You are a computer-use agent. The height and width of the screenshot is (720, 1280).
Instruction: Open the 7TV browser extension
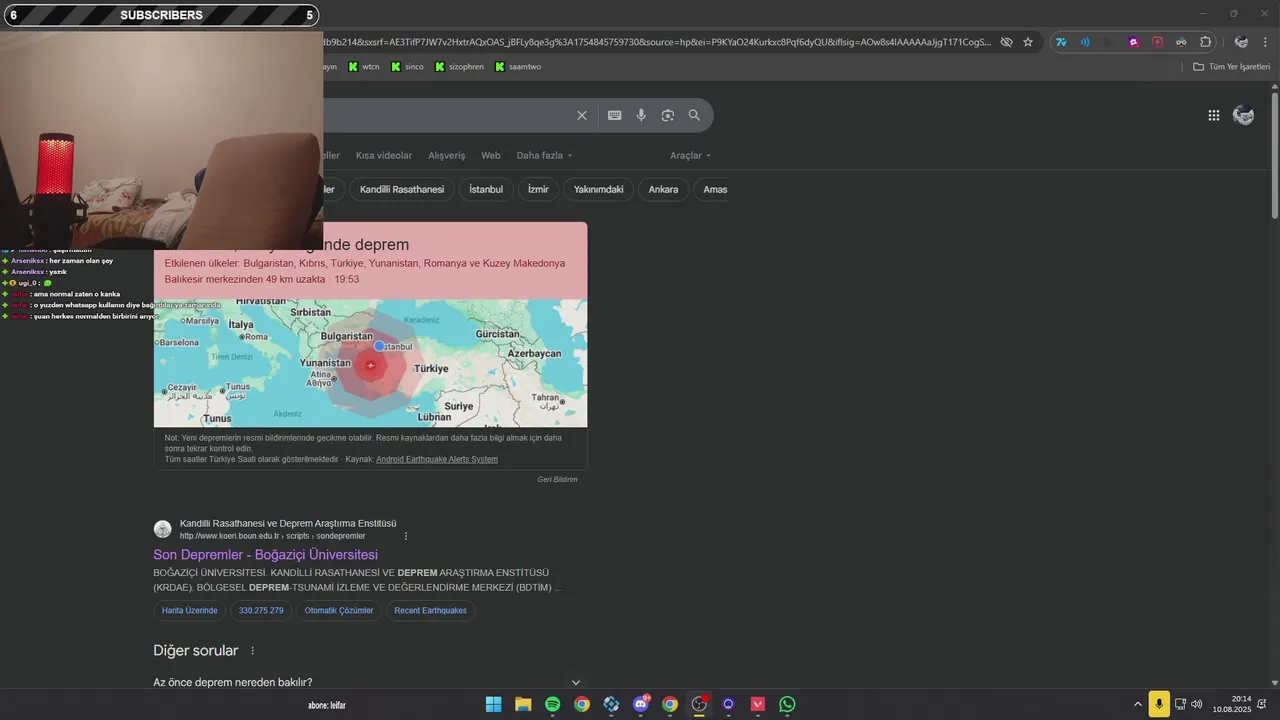pos(1061,42)
